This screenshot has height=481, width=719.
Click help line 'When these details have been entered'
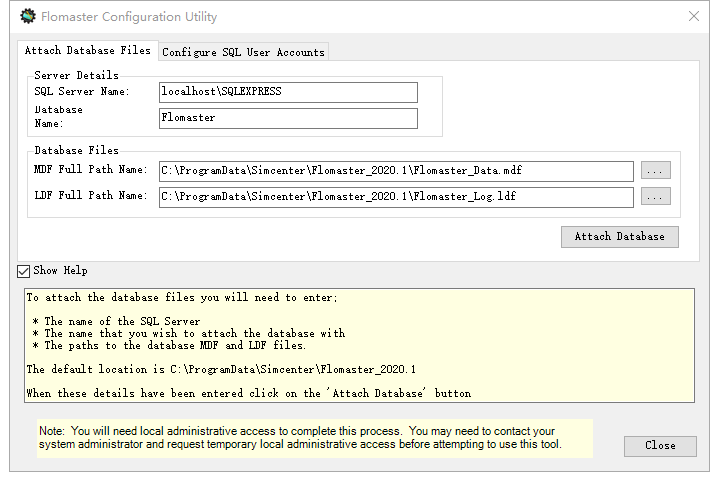pyautogui.click(x=249, y=393)
